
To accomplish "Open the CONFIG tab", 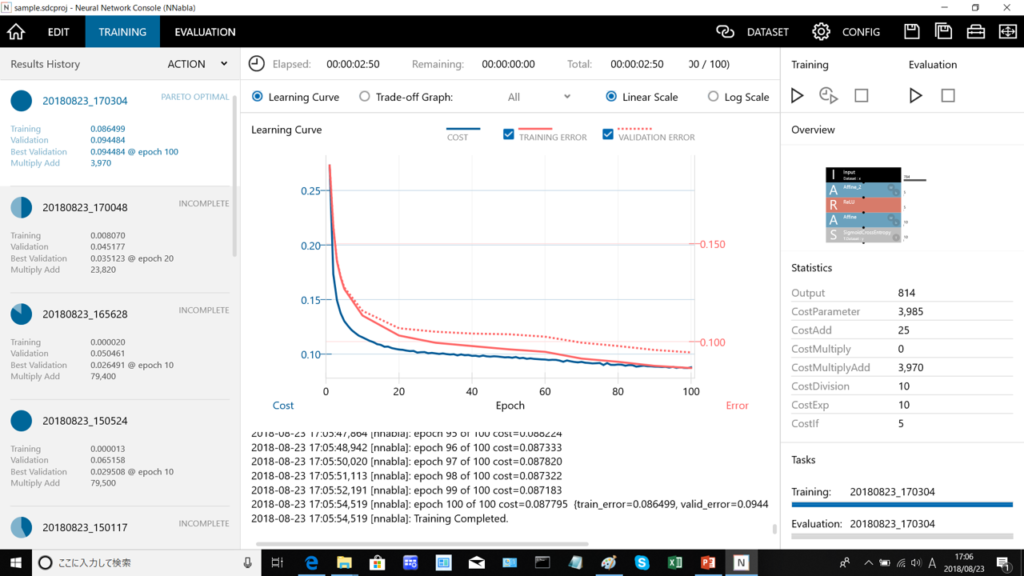I will coord(861,31).
